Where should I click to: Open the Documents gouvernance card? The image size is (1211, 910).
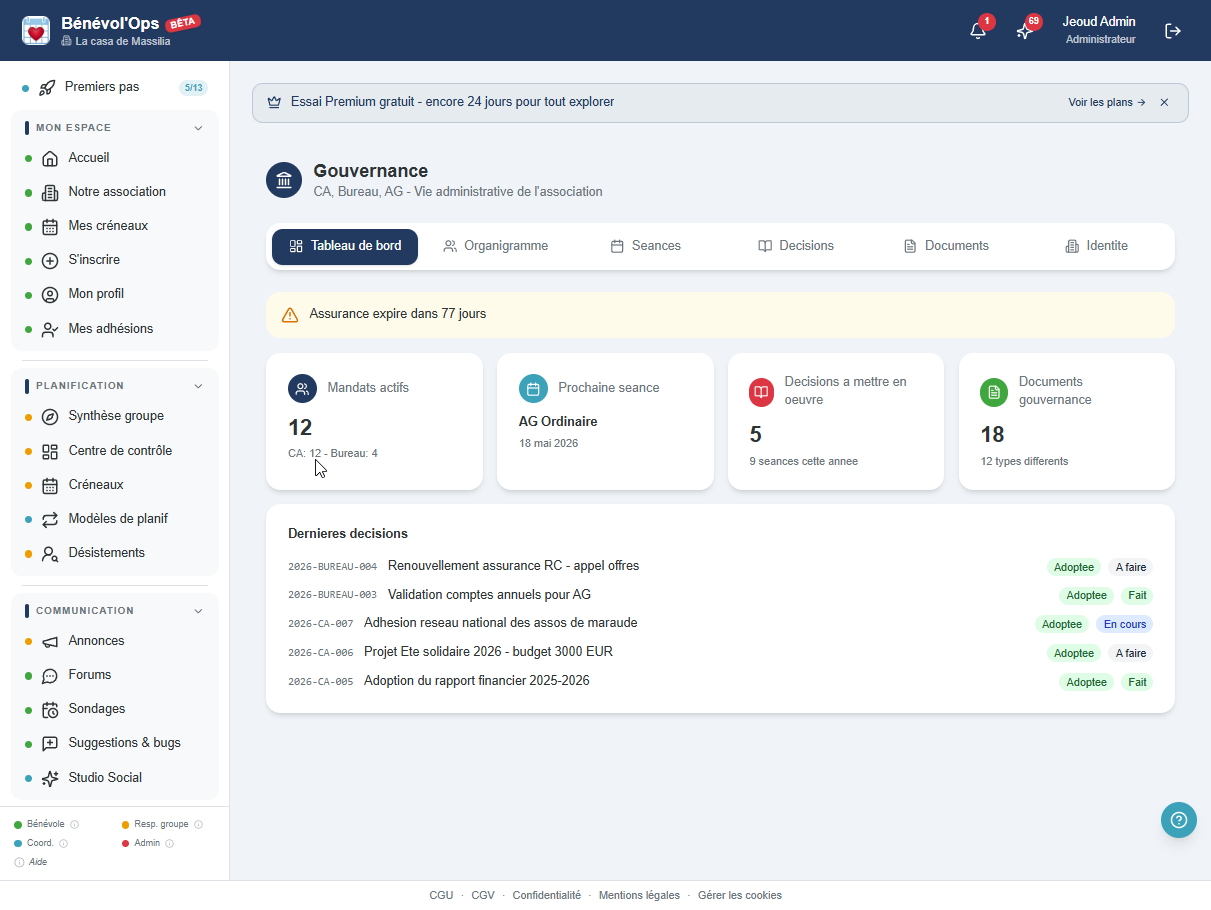click(x=1067, y=422)
